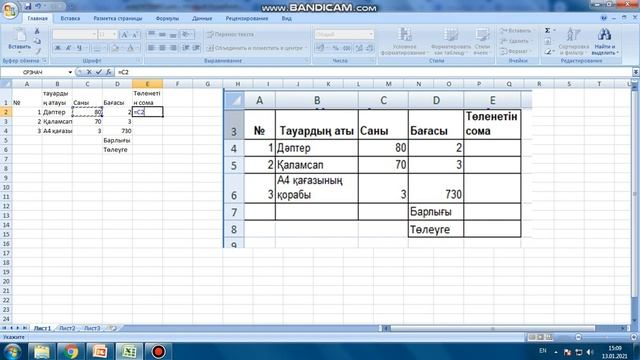Image resolution: width=640 pixels, height=360 pixels.
Task: Switch to sheet tab Лист2
Action: click(67, 328)
